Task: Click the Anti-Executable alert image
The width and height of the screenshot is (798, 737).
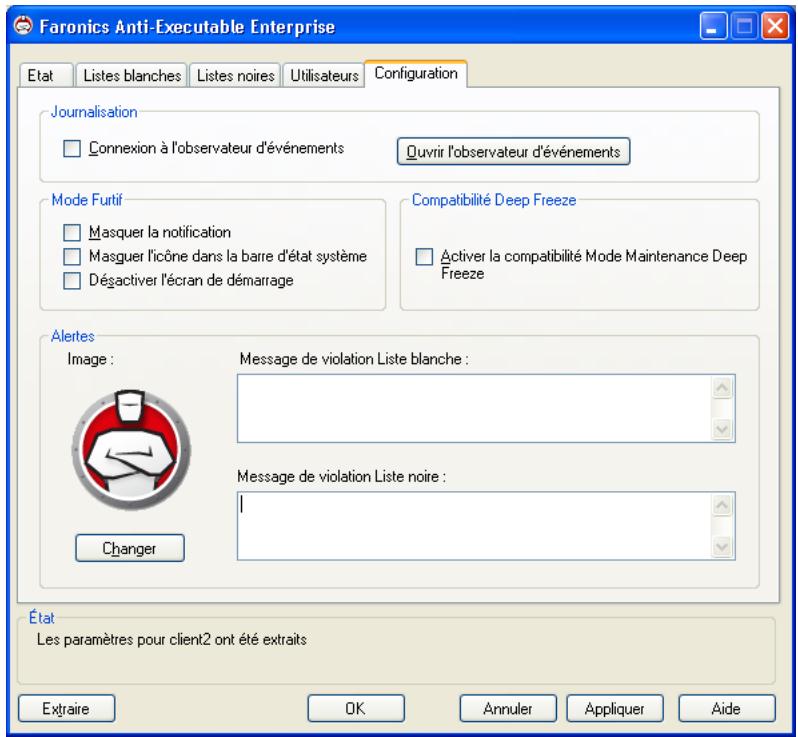Action: (131, 450)
